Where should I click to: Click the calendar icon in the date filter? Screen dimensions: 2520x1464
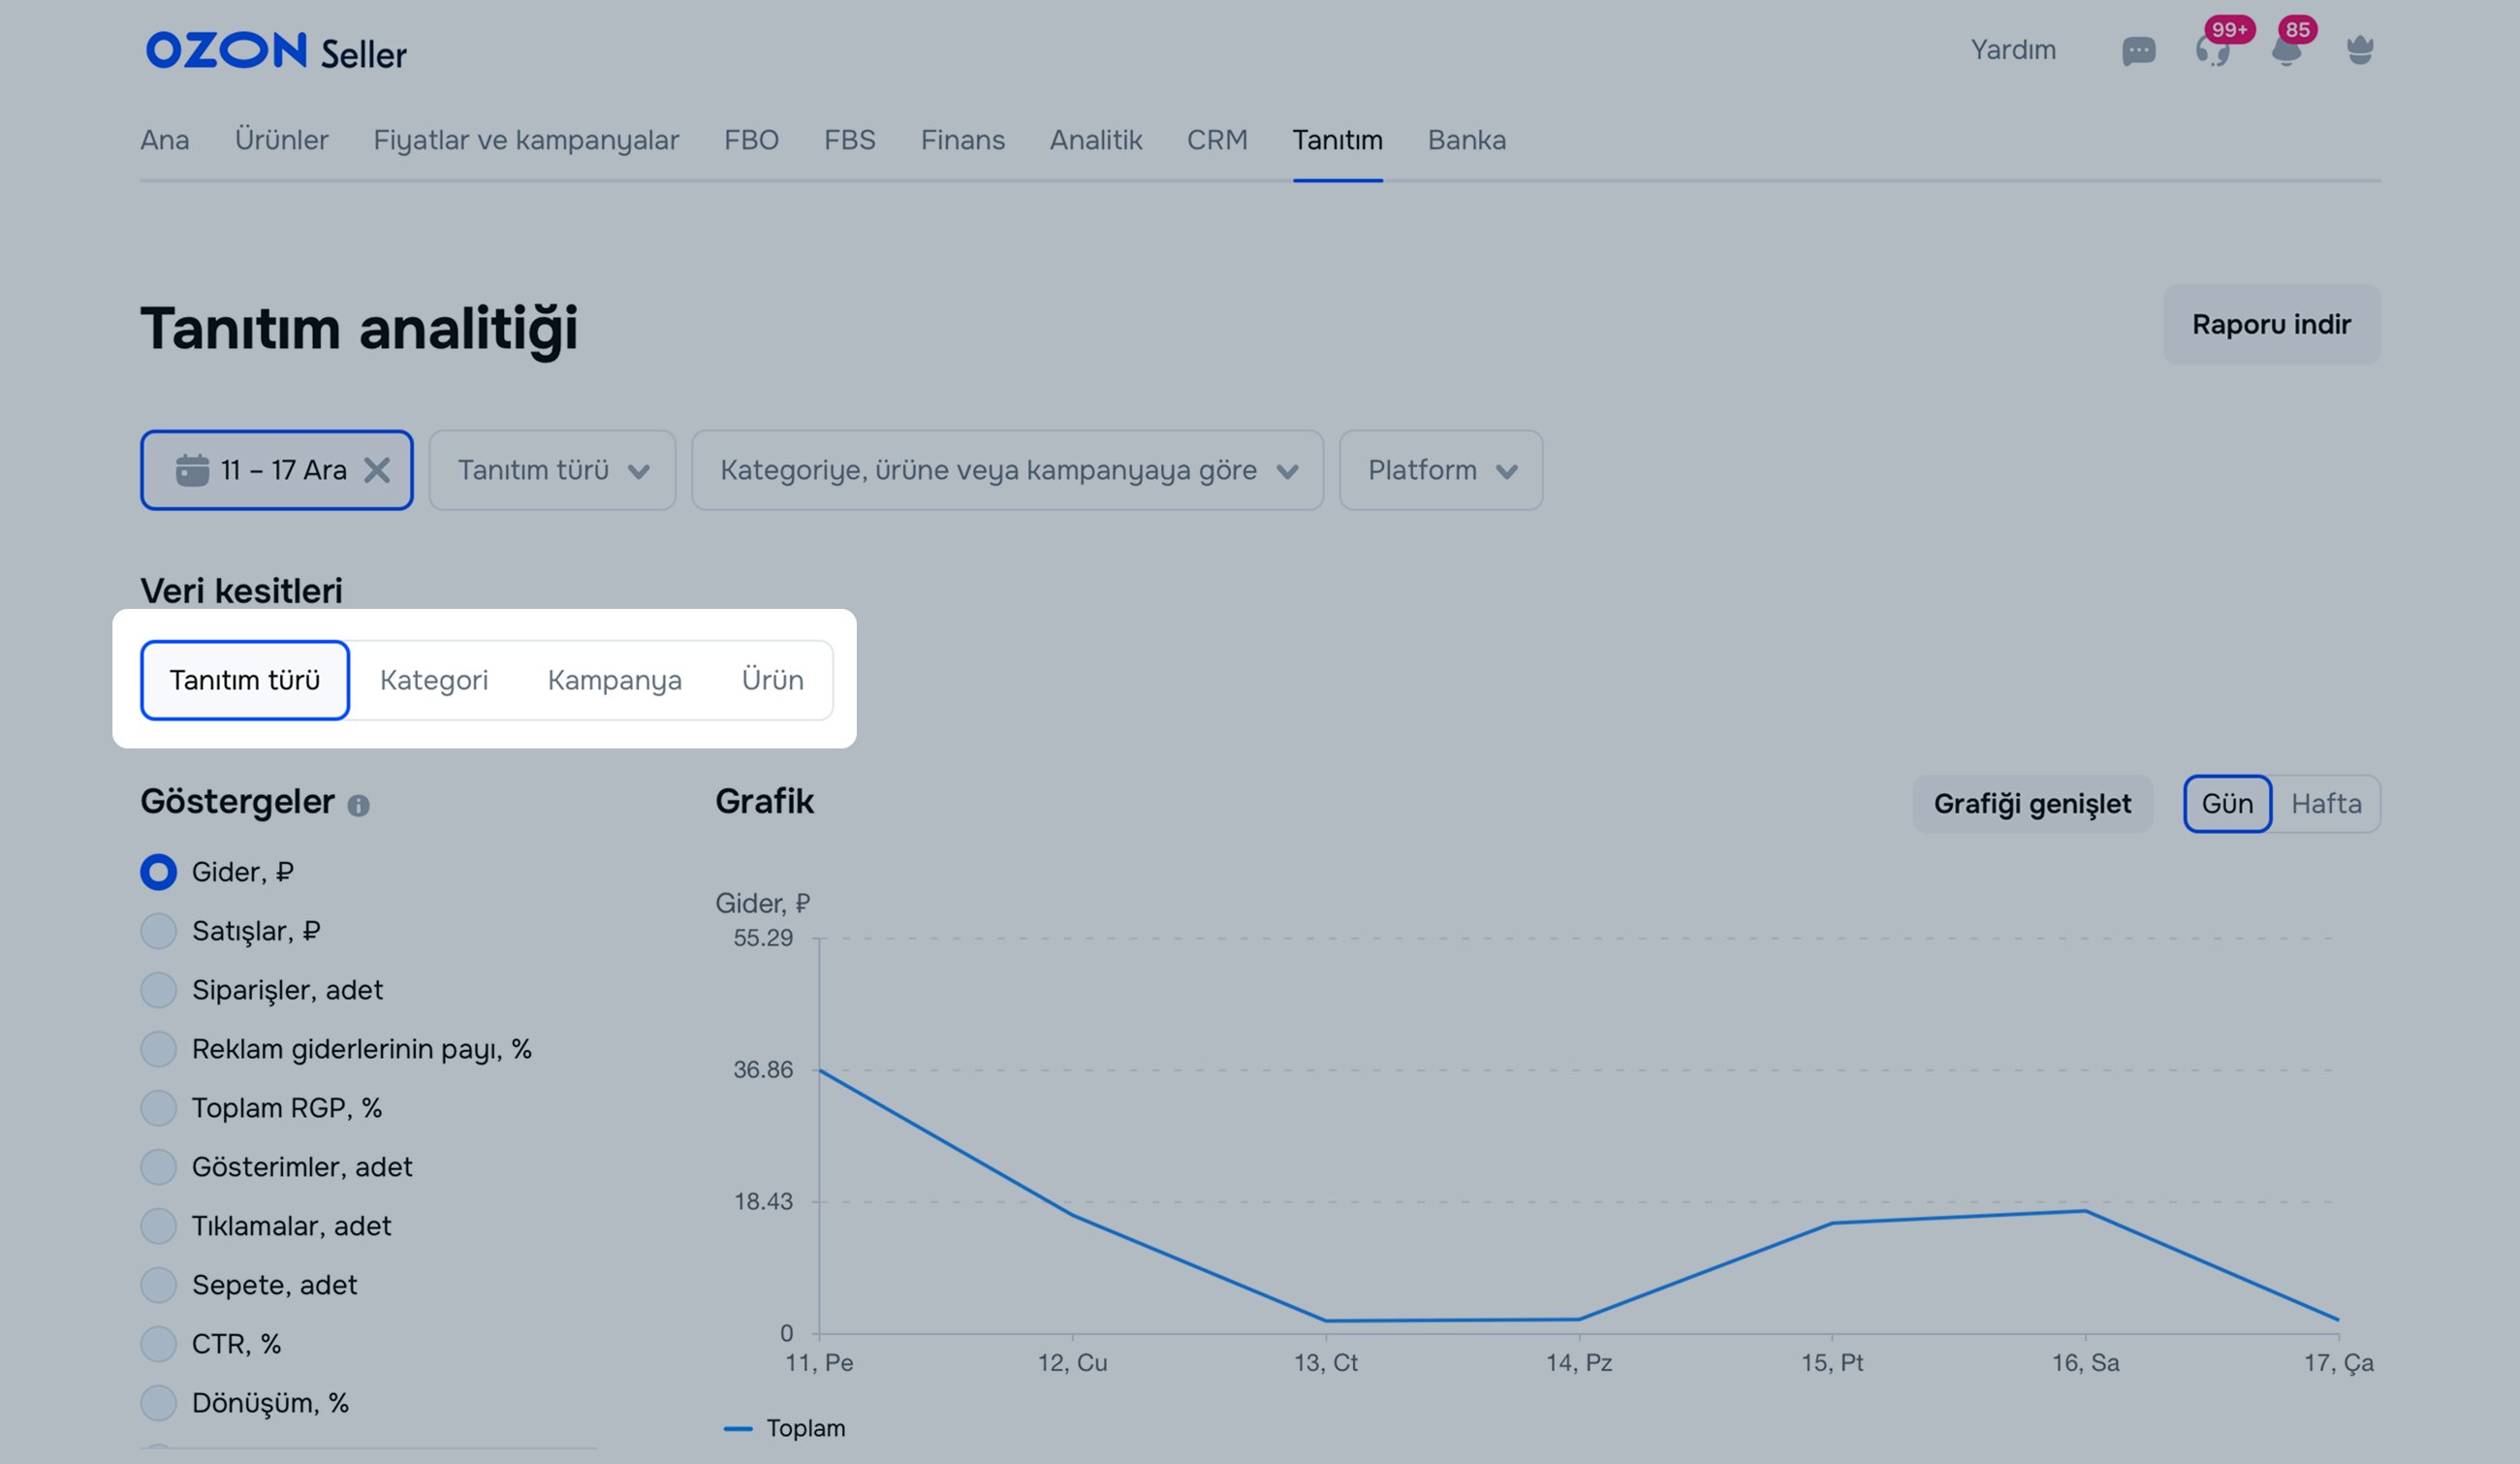[x=192, y=470]
